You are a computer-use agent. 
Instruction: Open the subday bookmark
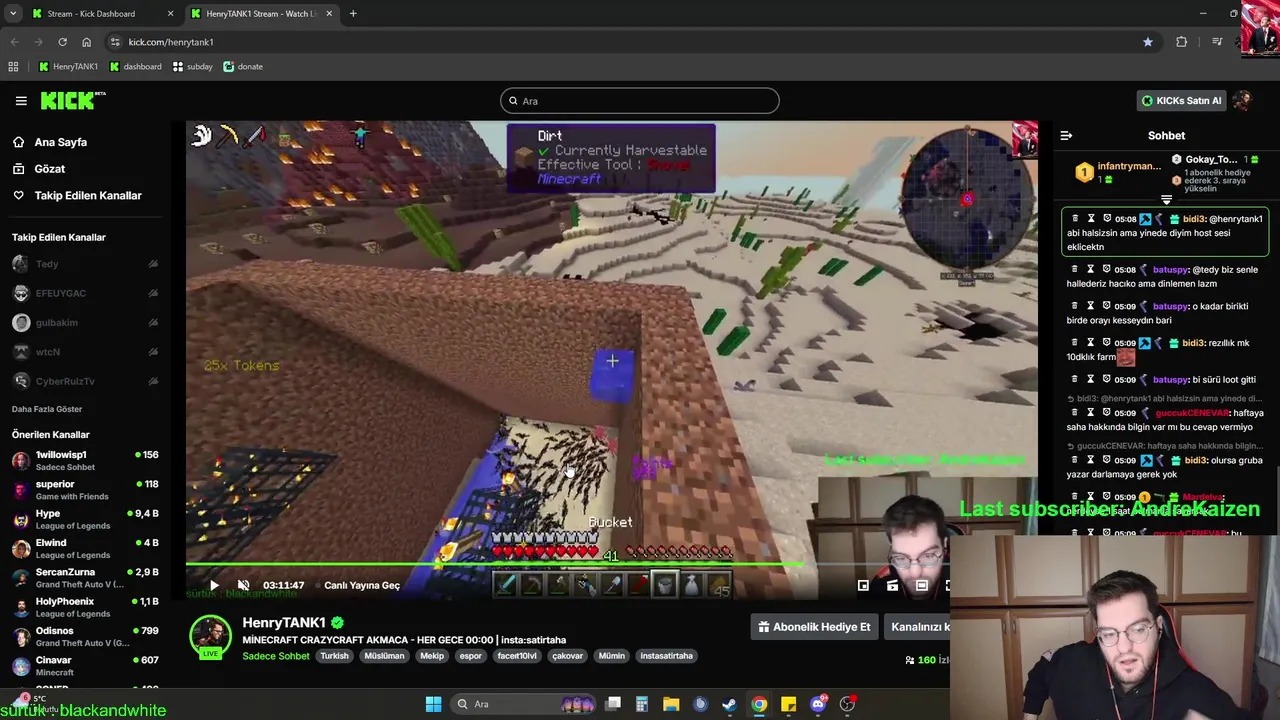coord(192,67)
